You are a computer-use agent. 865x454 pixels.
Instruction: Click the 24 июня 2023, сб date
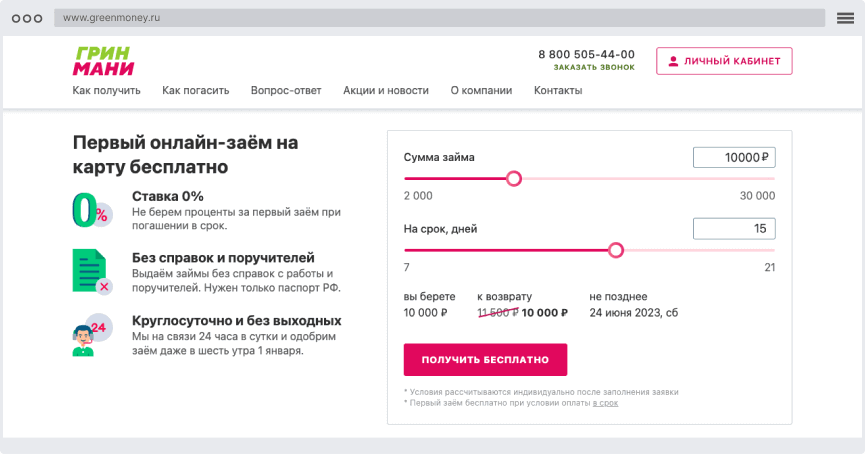(633, 313)
